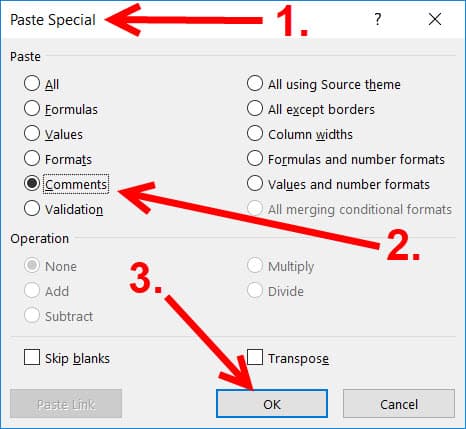Choose the Formulas radio button

click(32, 108)
